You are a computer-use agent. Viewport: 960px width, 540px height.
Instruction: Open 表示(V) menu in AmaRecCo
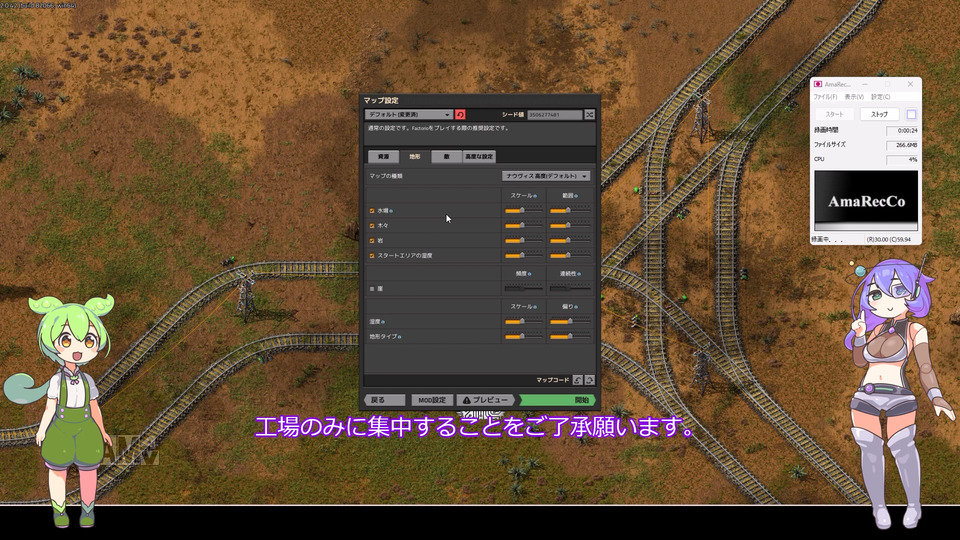click(x=854, y=97)
